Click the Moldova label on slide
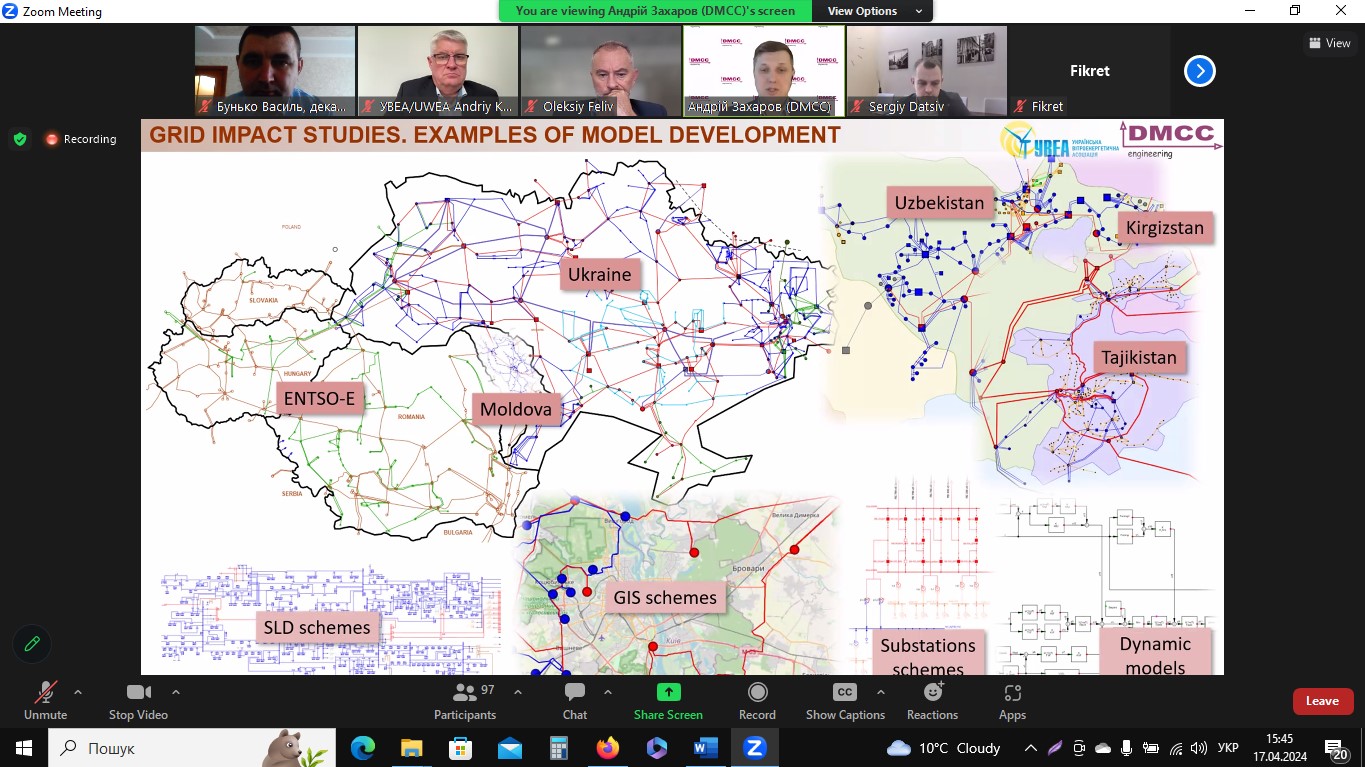The width and height of the screenshot is (1365, 767). (x=516, y=409)
